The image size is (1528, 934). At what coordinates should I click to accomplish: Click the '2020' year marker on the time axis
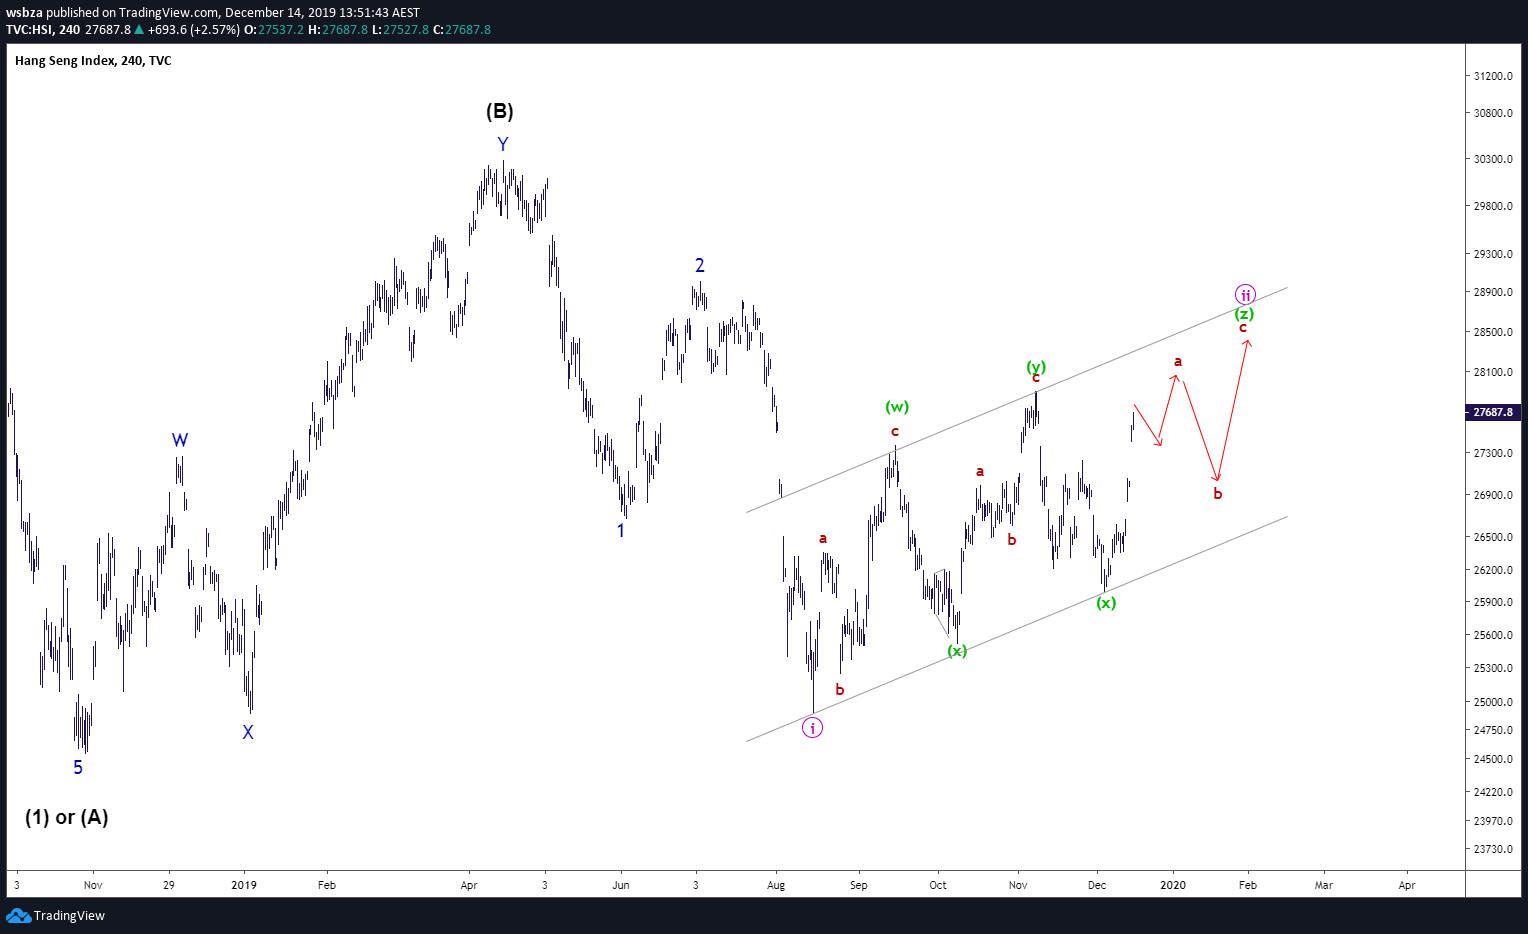coord(1173,885)
